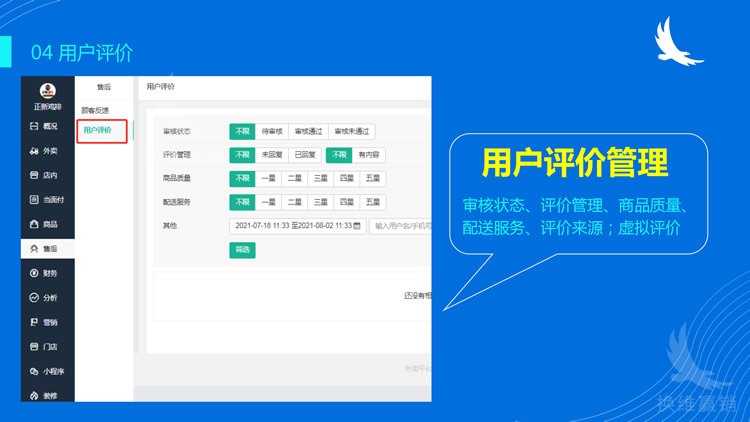Click the 售后 header in submenu panel
The height and width of the screenshot is (422, 750).
click(x=104, y=87)
